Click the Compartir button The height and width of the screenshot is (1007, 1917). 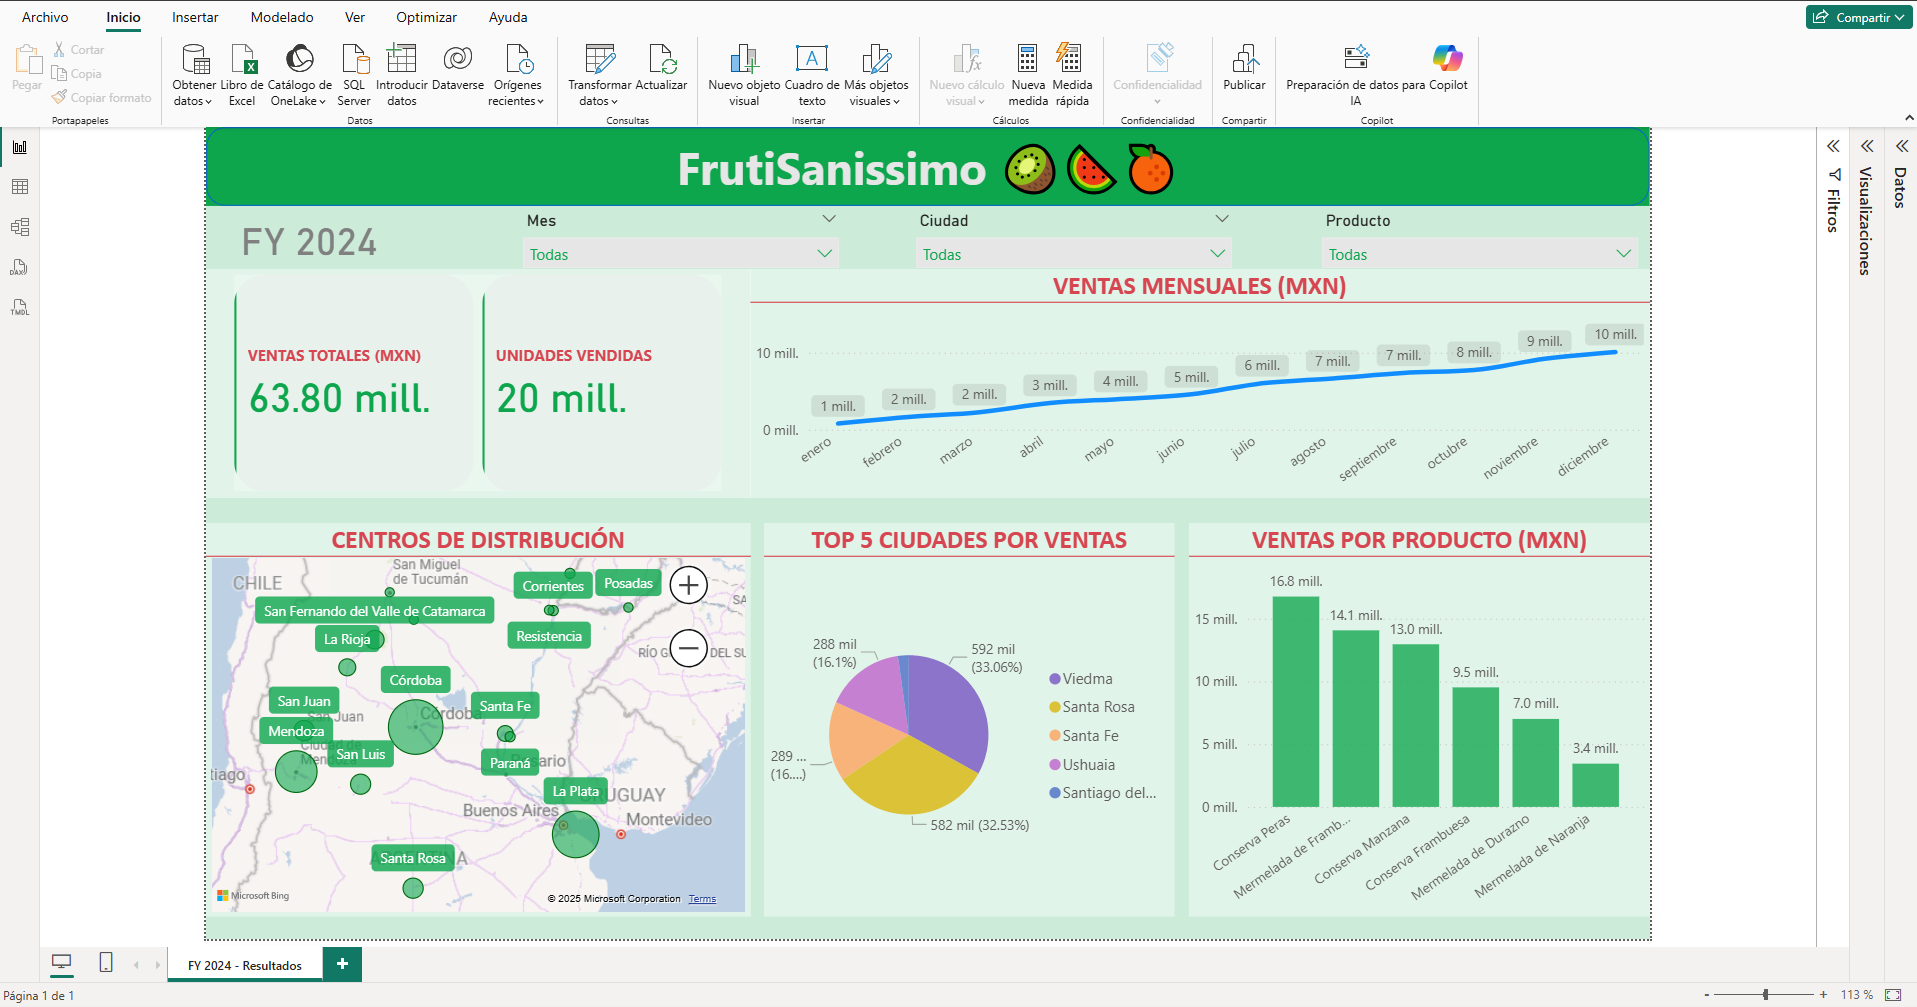[1857, 17]
